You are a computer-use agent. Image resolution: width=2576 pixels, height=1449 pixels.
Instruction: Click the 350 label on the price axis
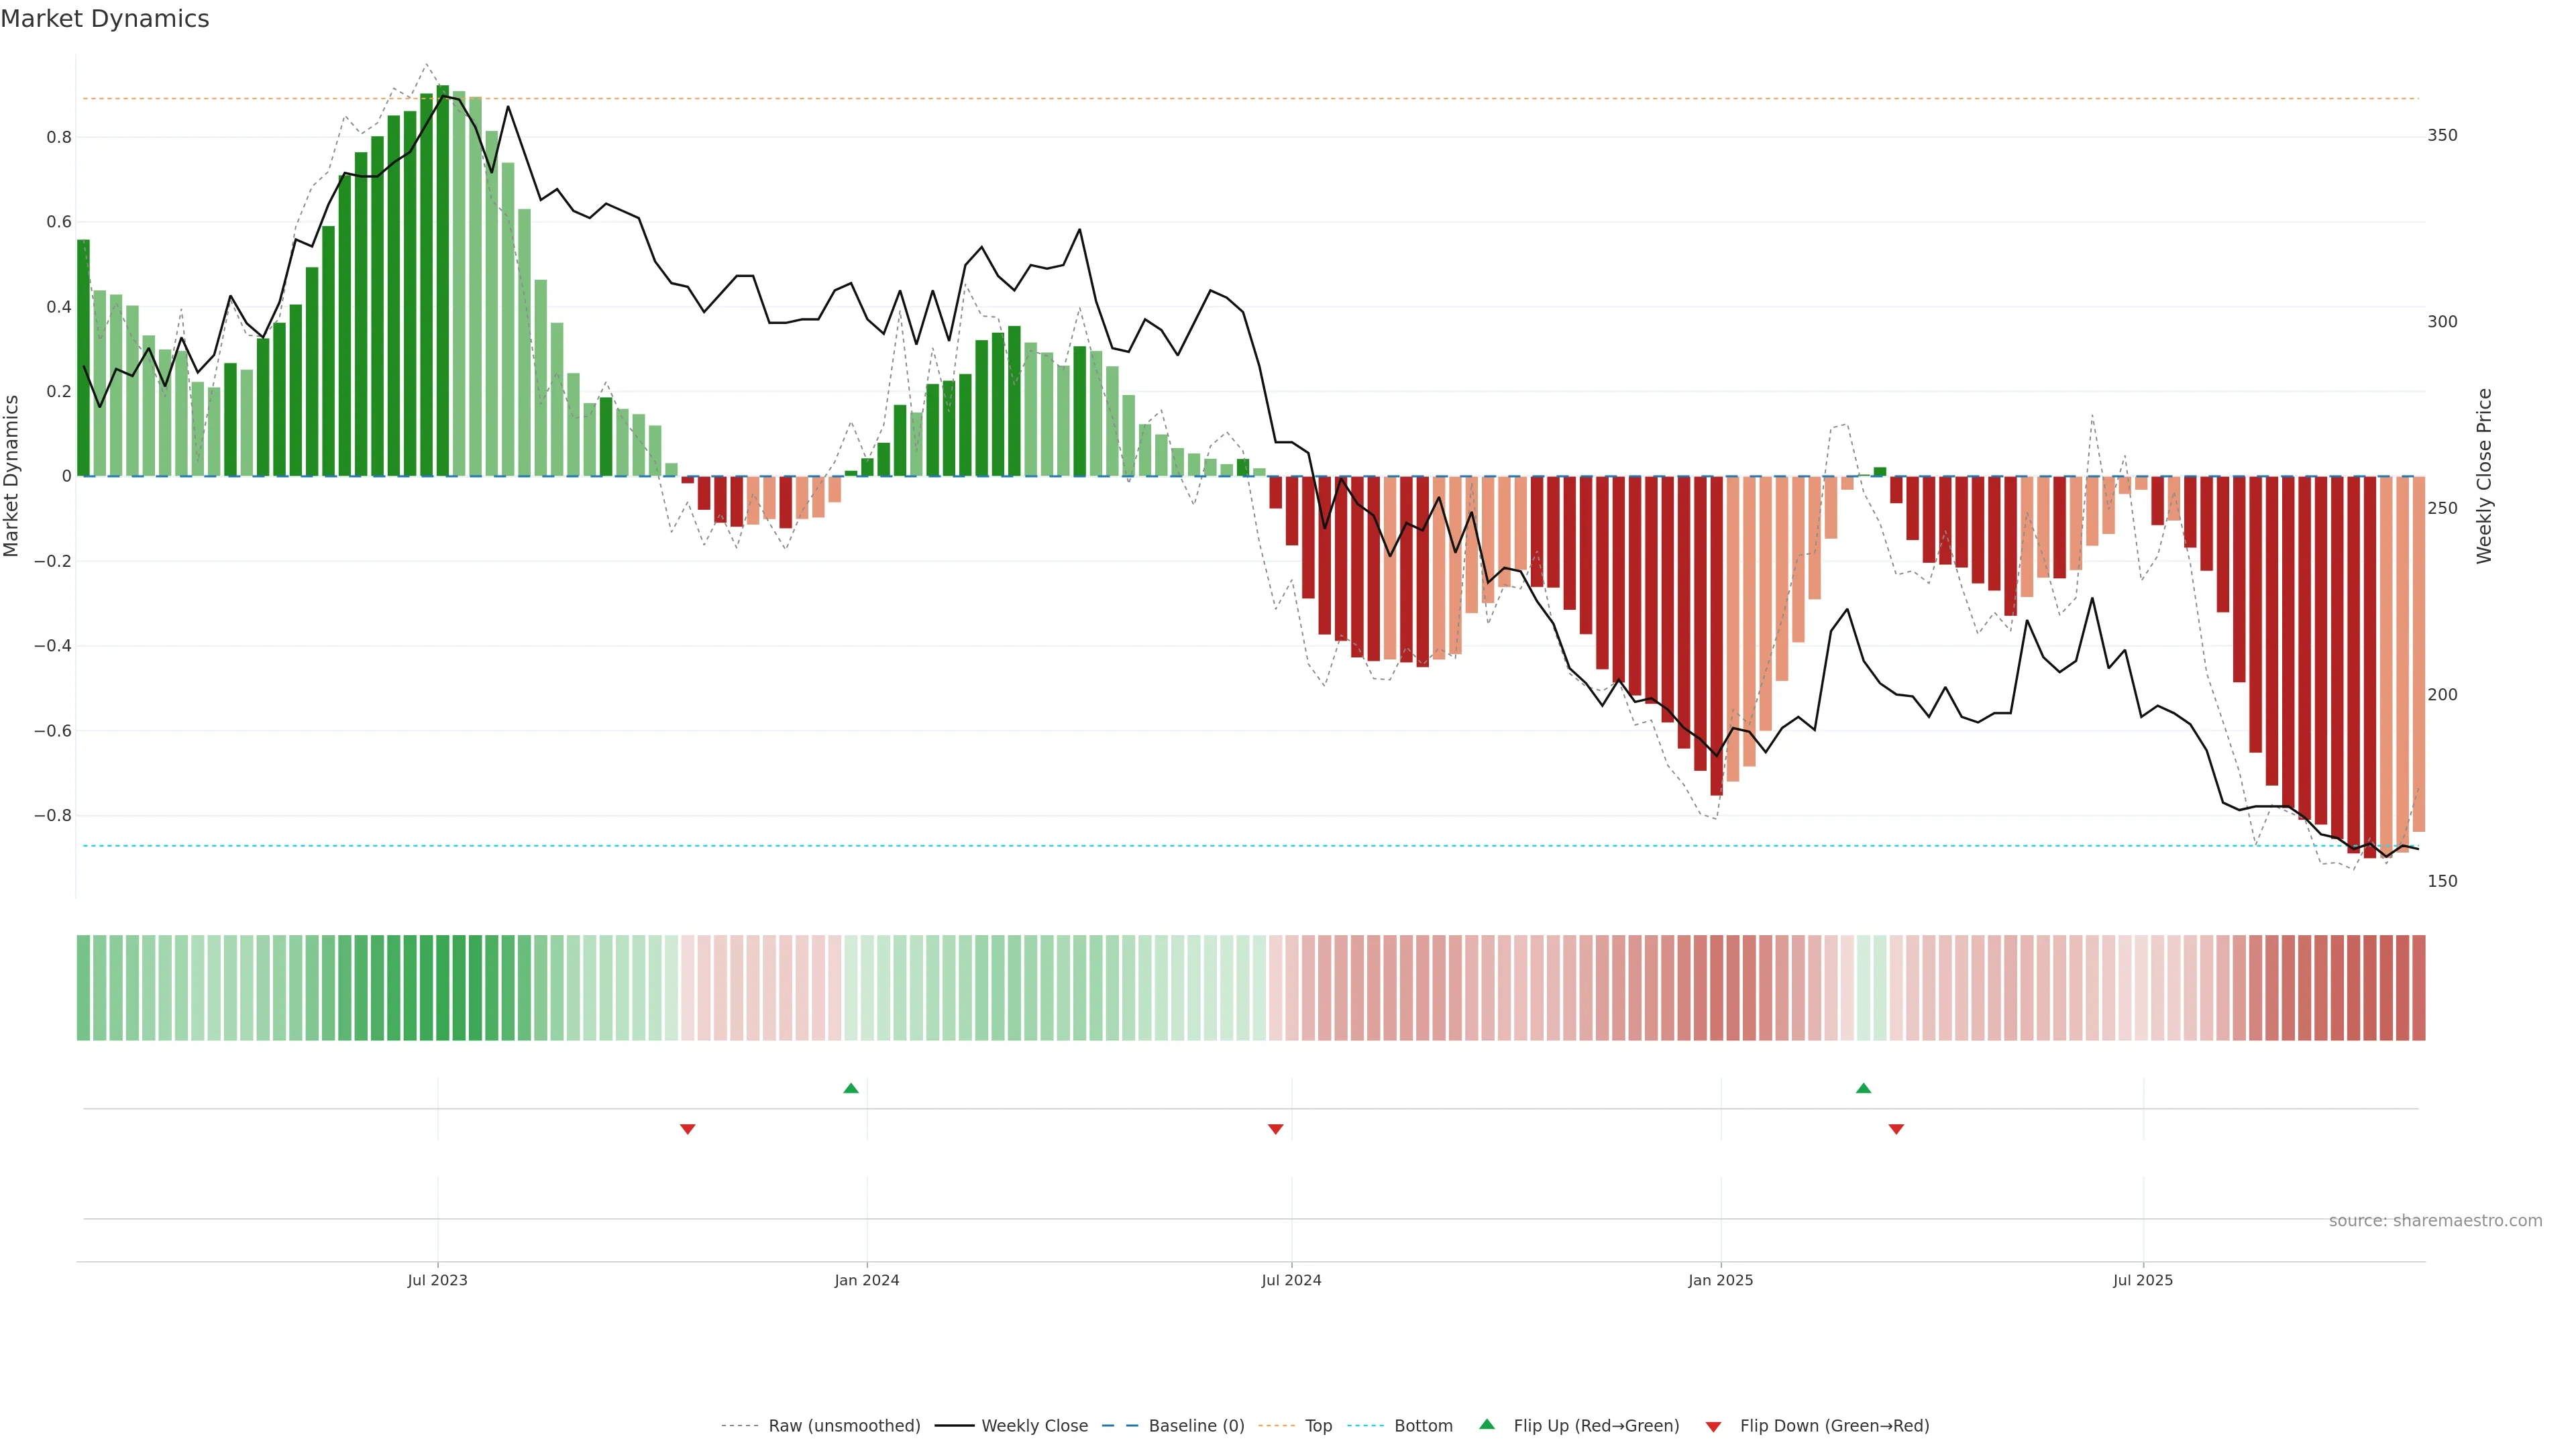tap(2442, 135)
